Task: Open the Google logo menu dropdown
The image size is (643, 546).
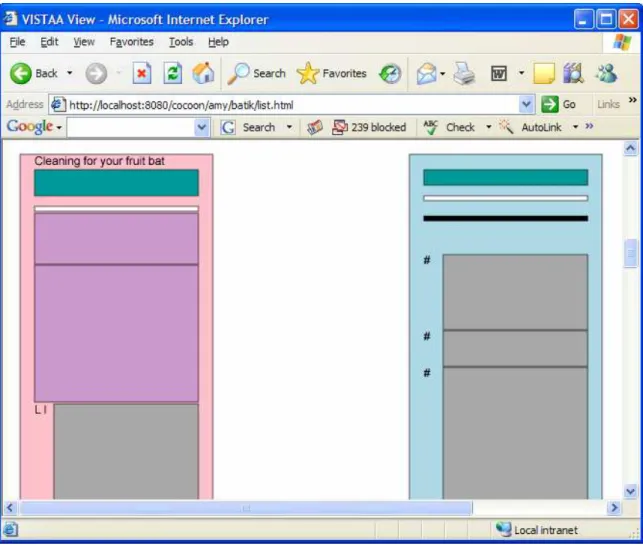Action: (59, 128)
